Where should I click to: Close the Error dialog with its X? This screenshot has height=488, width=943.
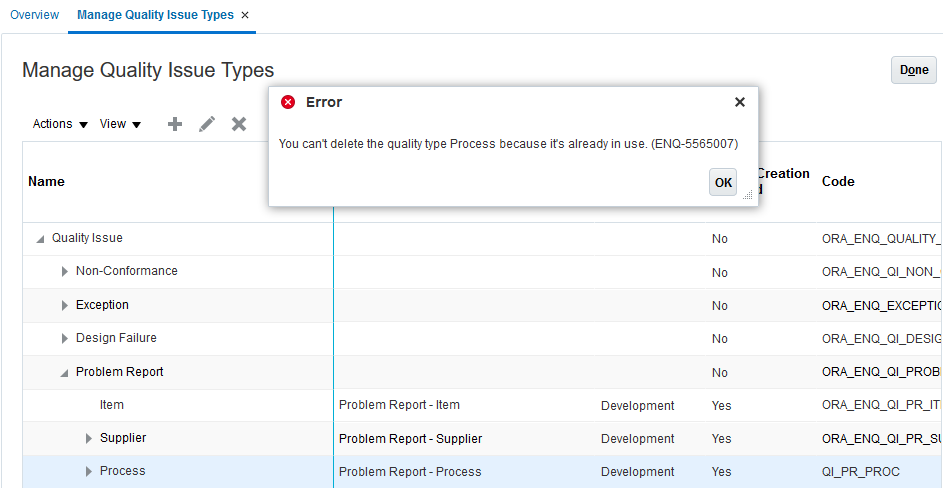click(740, 102)
